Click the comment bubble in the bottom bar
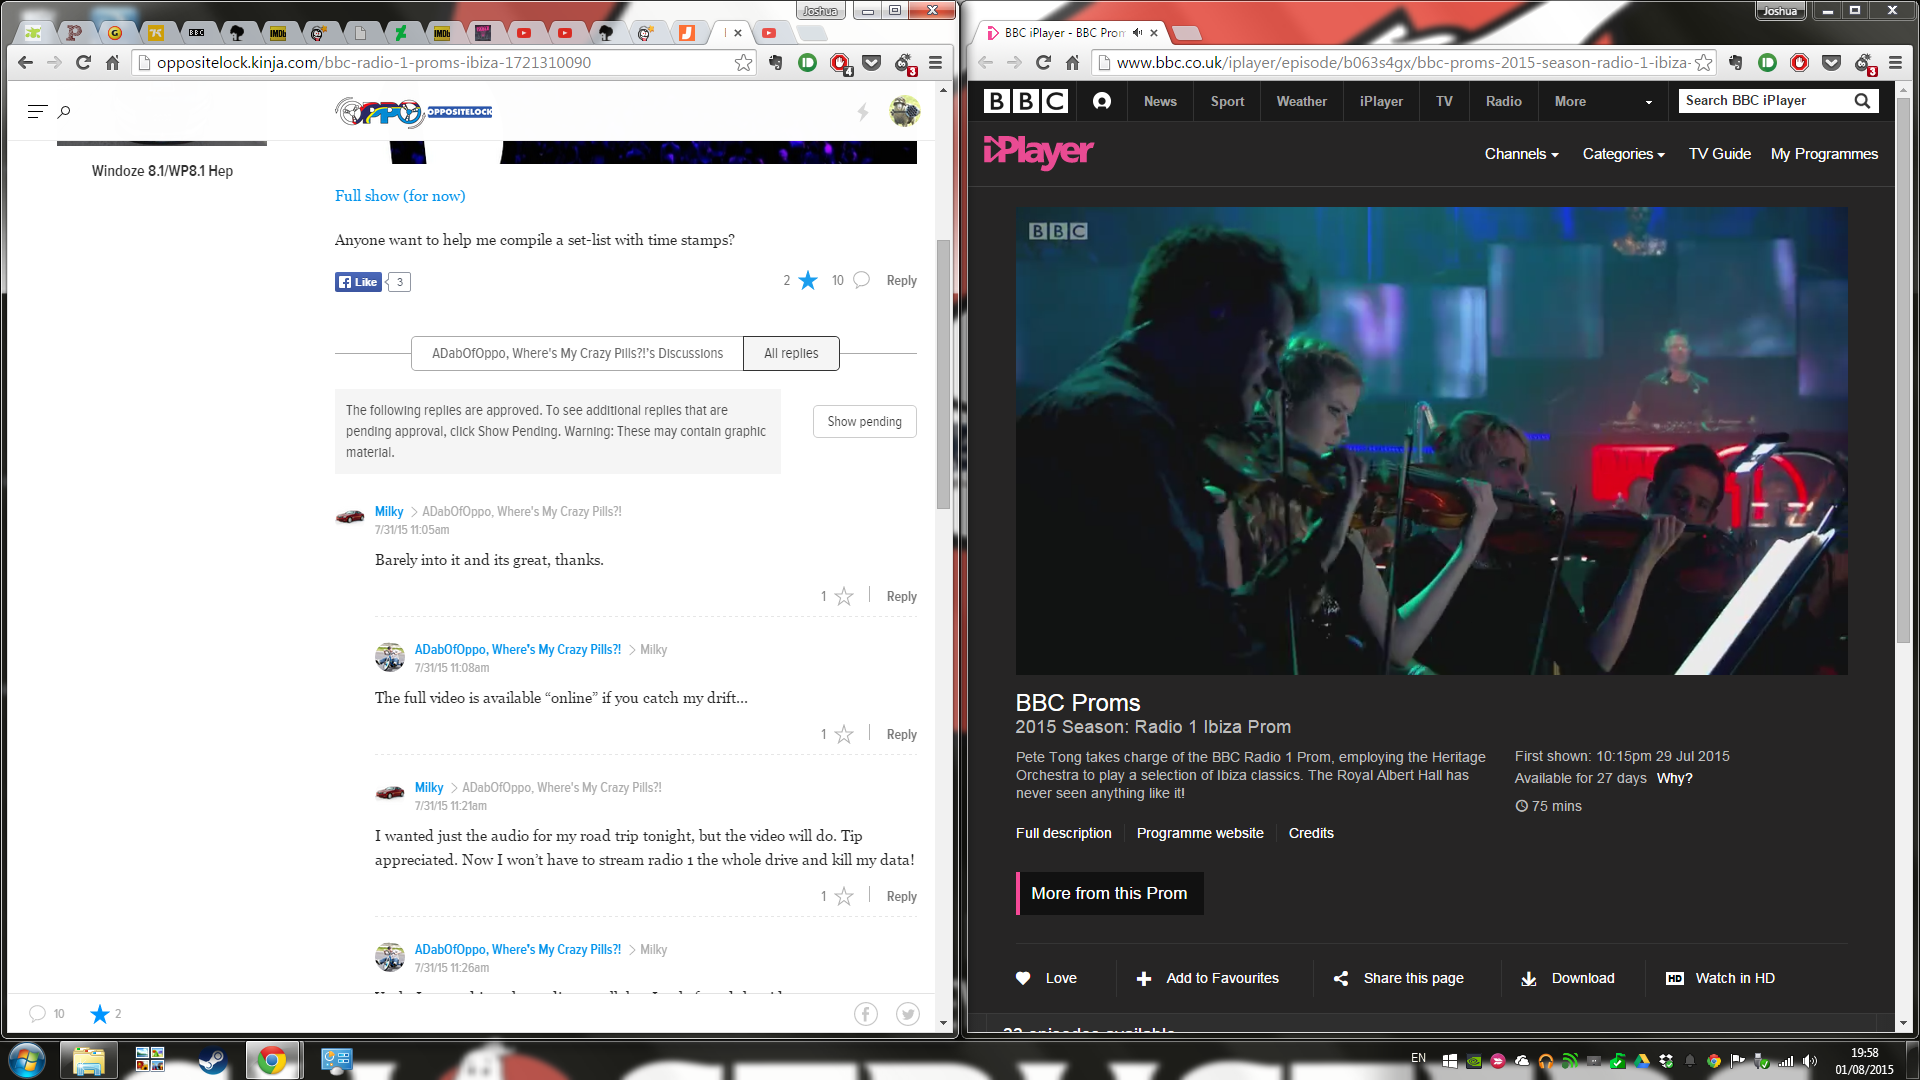The image size is (1920, 1080). tap(37, 1014)
